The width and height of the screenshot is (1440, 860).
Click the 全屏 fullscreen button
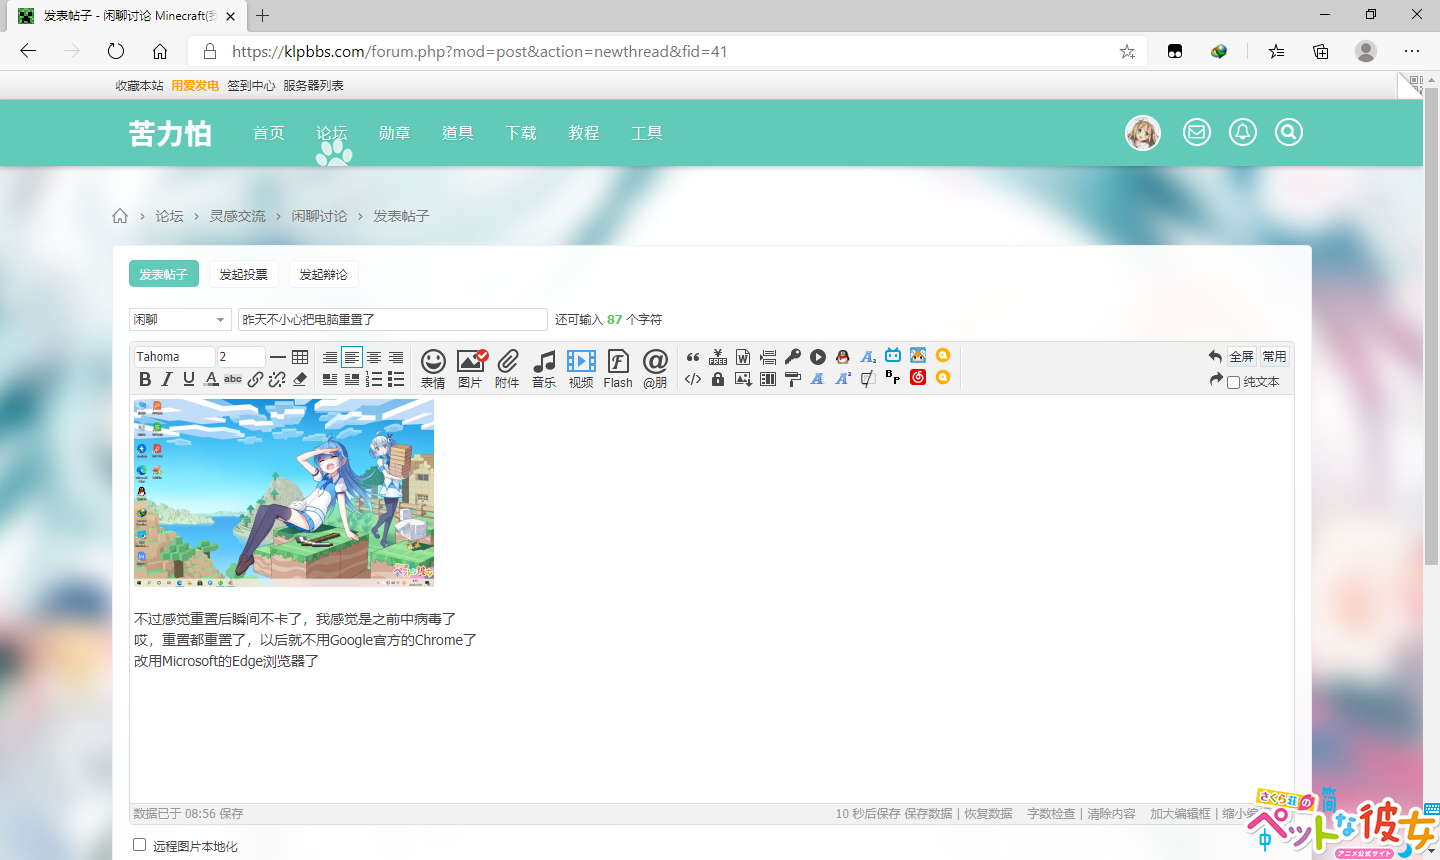click(1241, 356)
